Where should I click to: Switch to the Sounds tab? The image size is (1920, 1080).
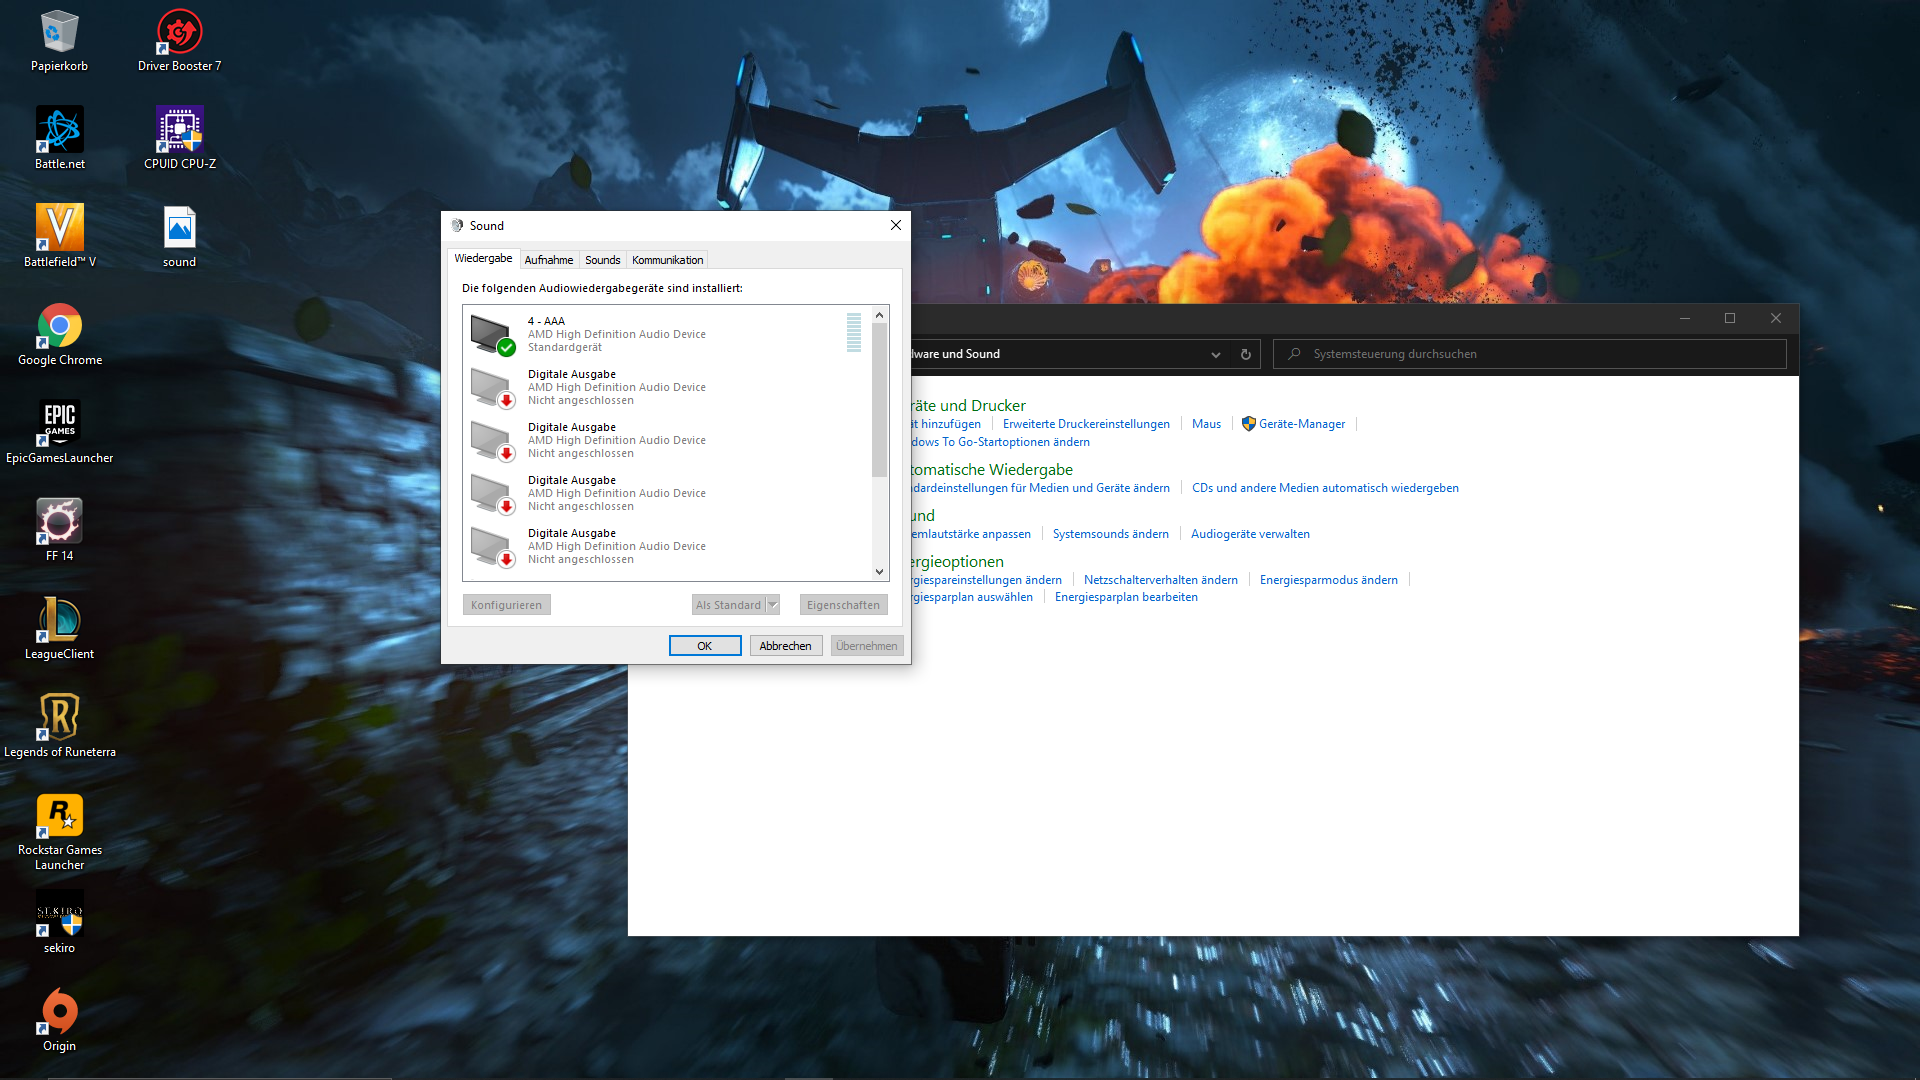602,260
